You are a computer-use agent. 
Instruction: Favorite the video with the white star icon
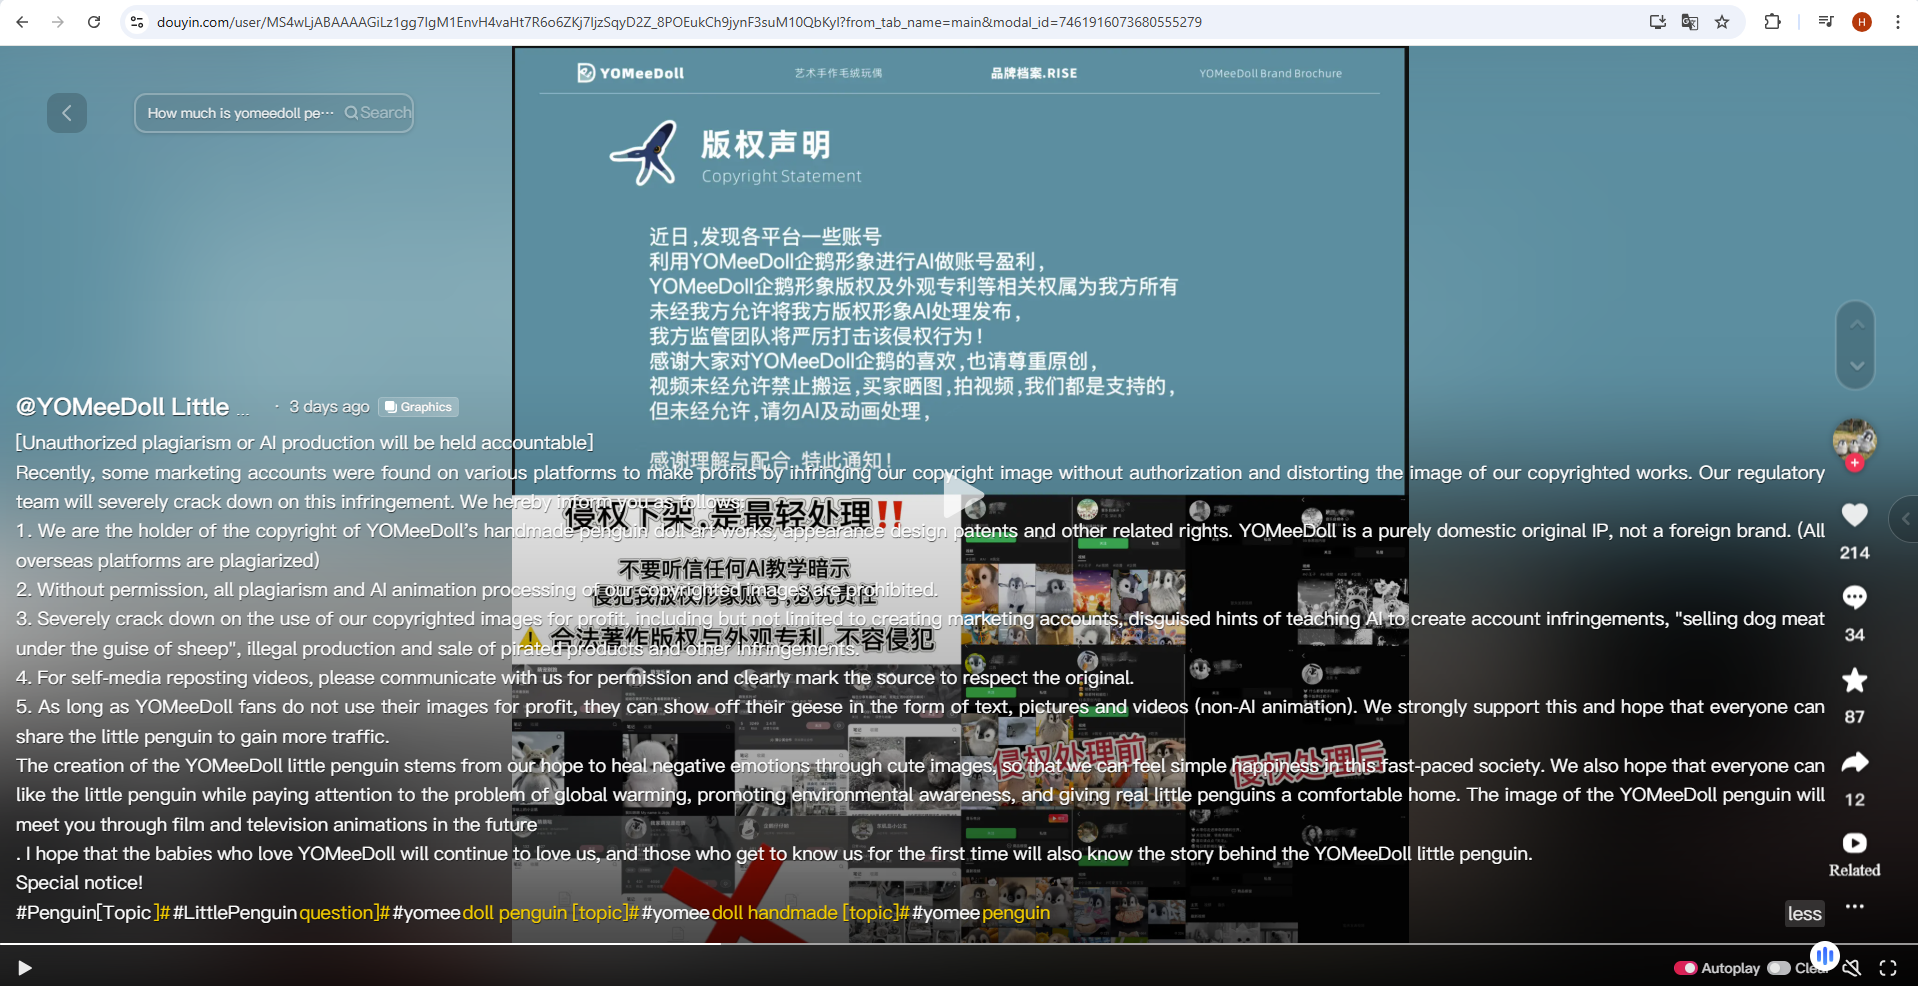tap(1854, 680)
